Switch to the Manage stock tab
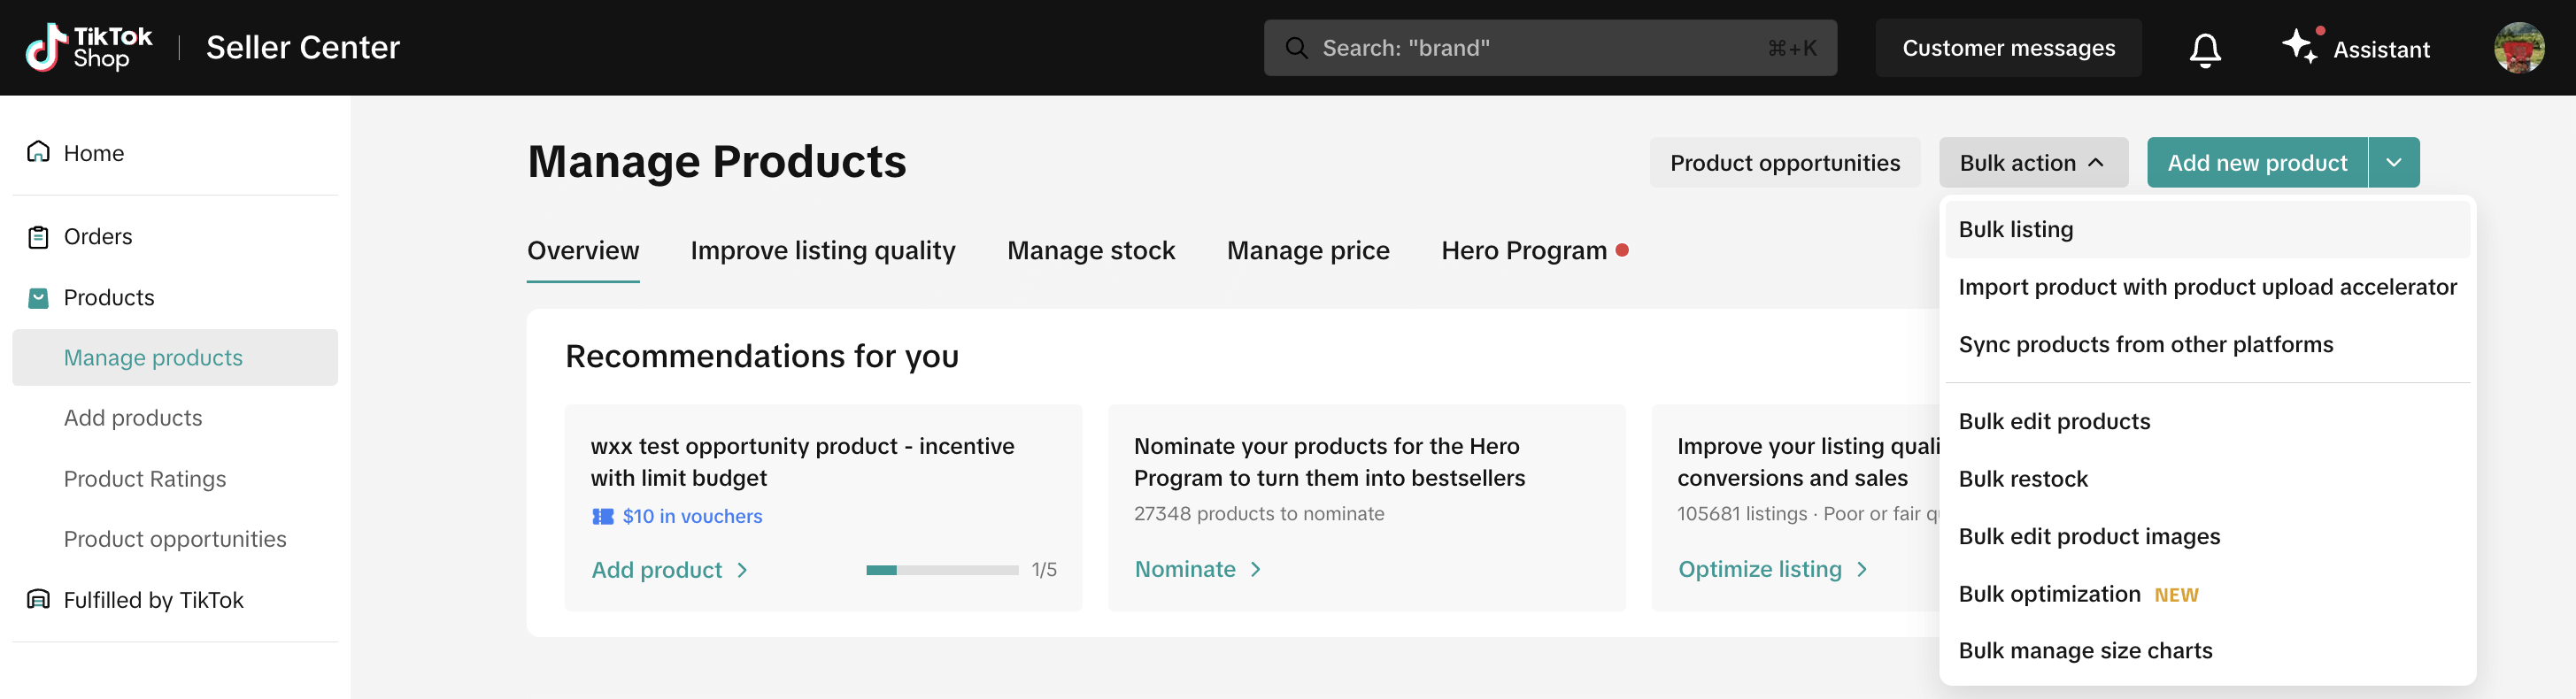 coord(1090,250)
